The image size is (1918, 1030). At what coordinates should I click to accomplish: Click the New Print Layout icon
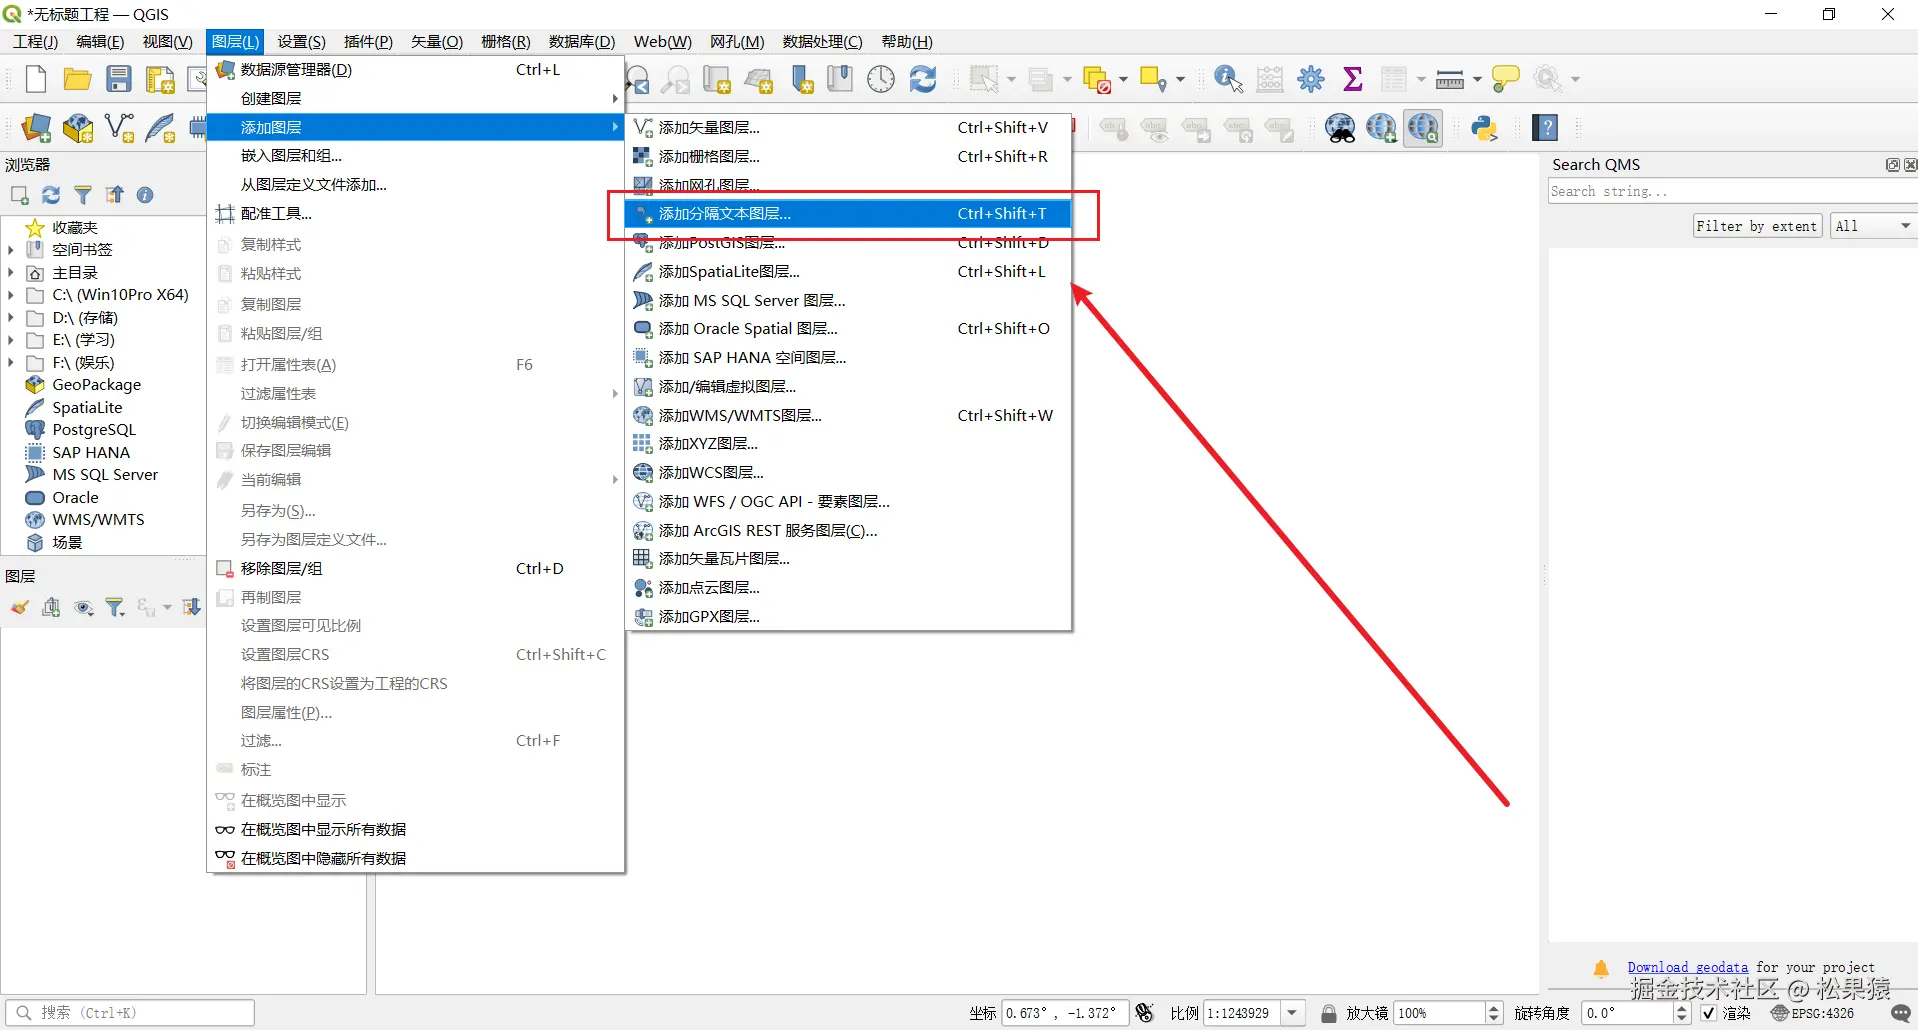pyautogui.click(x=160, y=79)
